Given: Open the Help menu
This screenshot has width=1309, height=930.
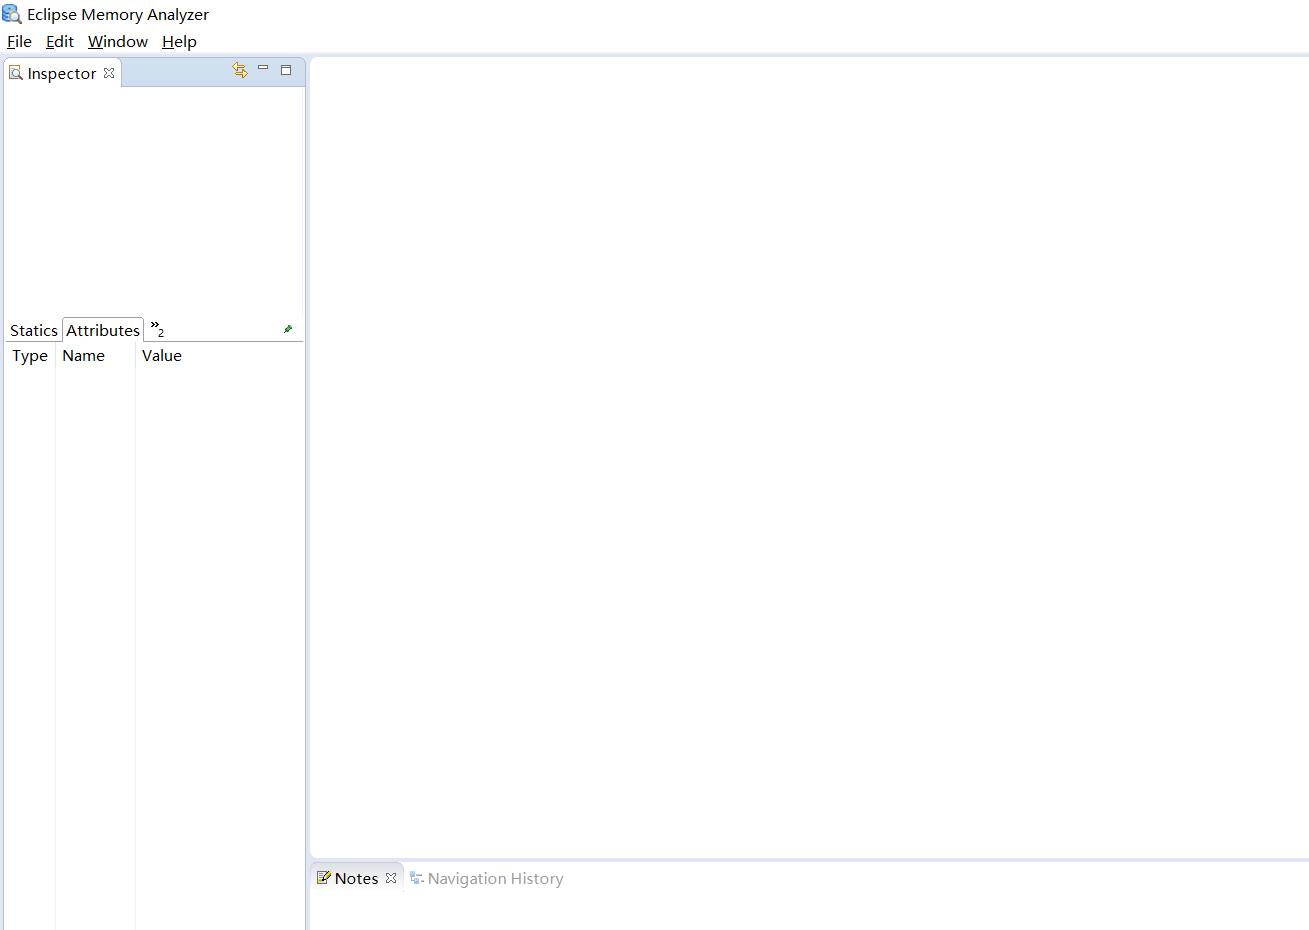Looking at the screenshot, I should pos(179,41).
